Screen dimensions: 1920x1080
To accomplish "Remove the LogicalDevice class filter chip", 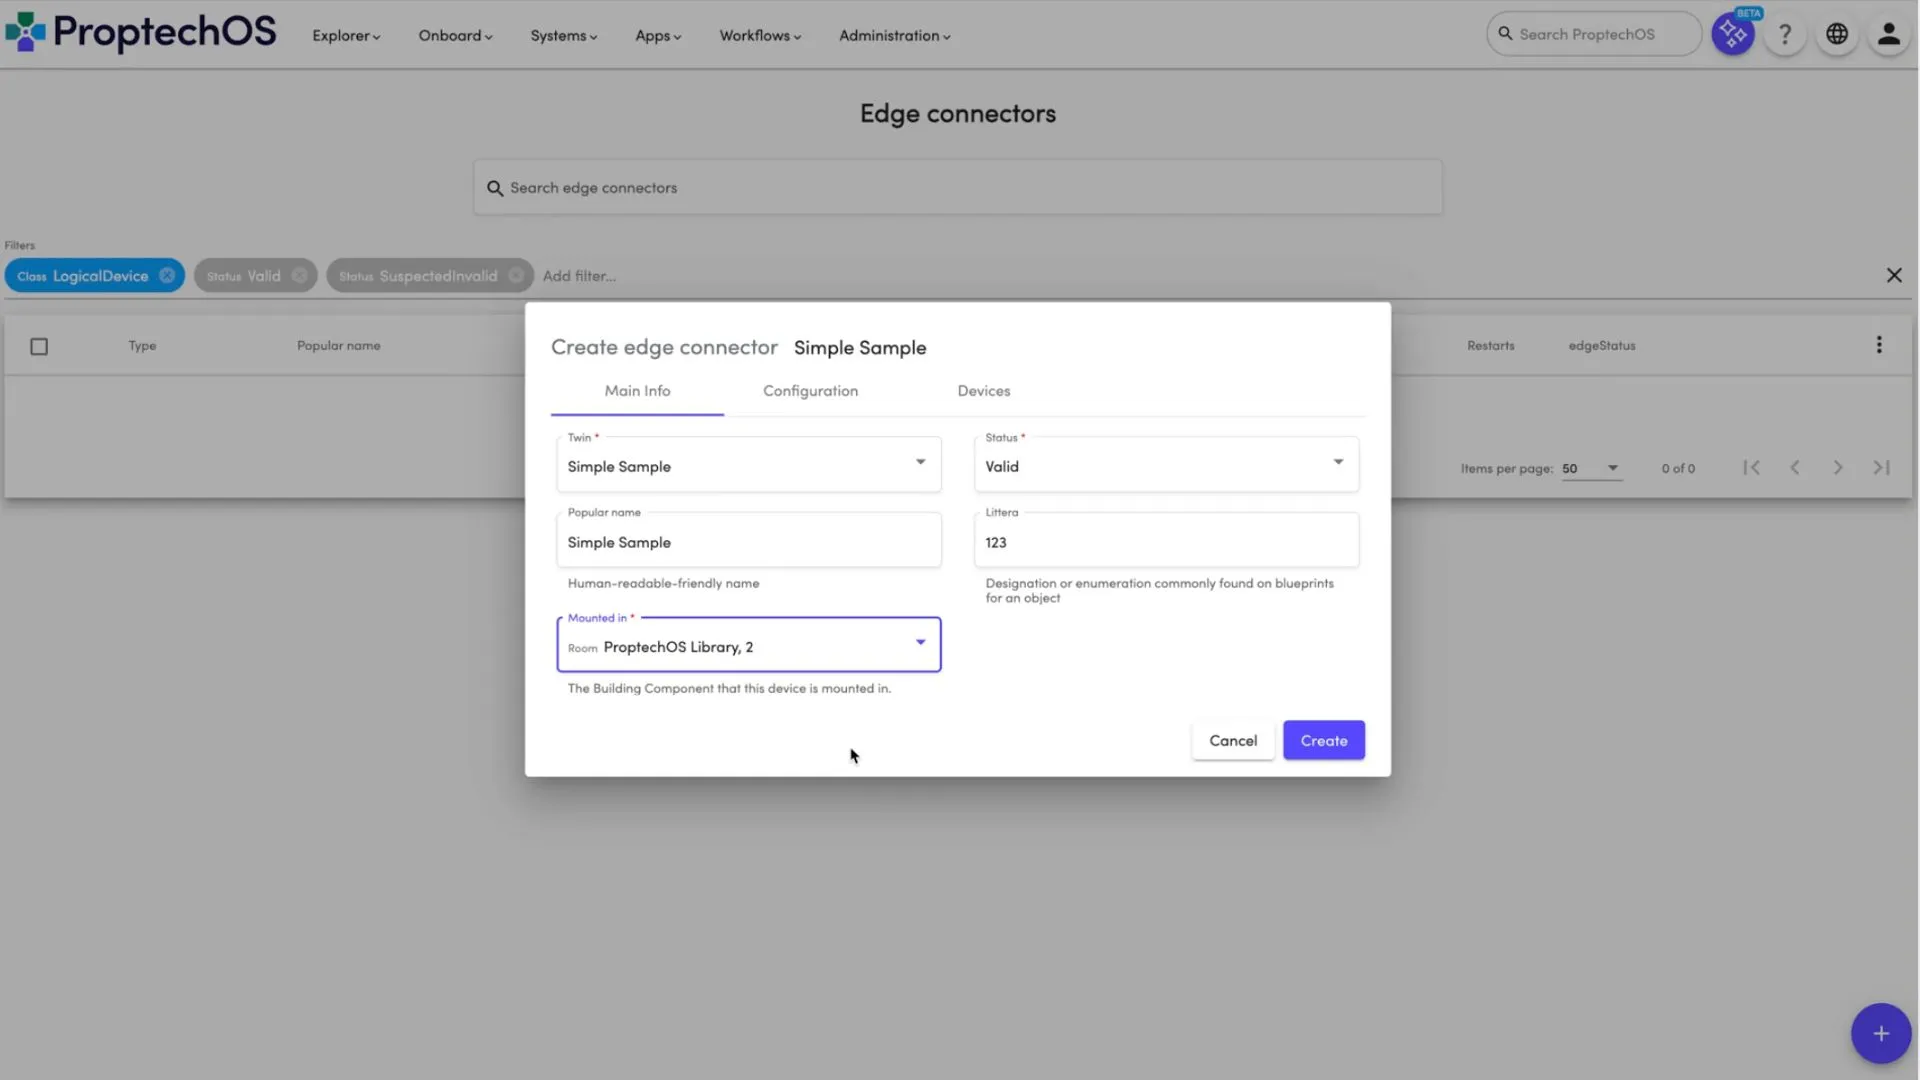I will pos(167,276).
